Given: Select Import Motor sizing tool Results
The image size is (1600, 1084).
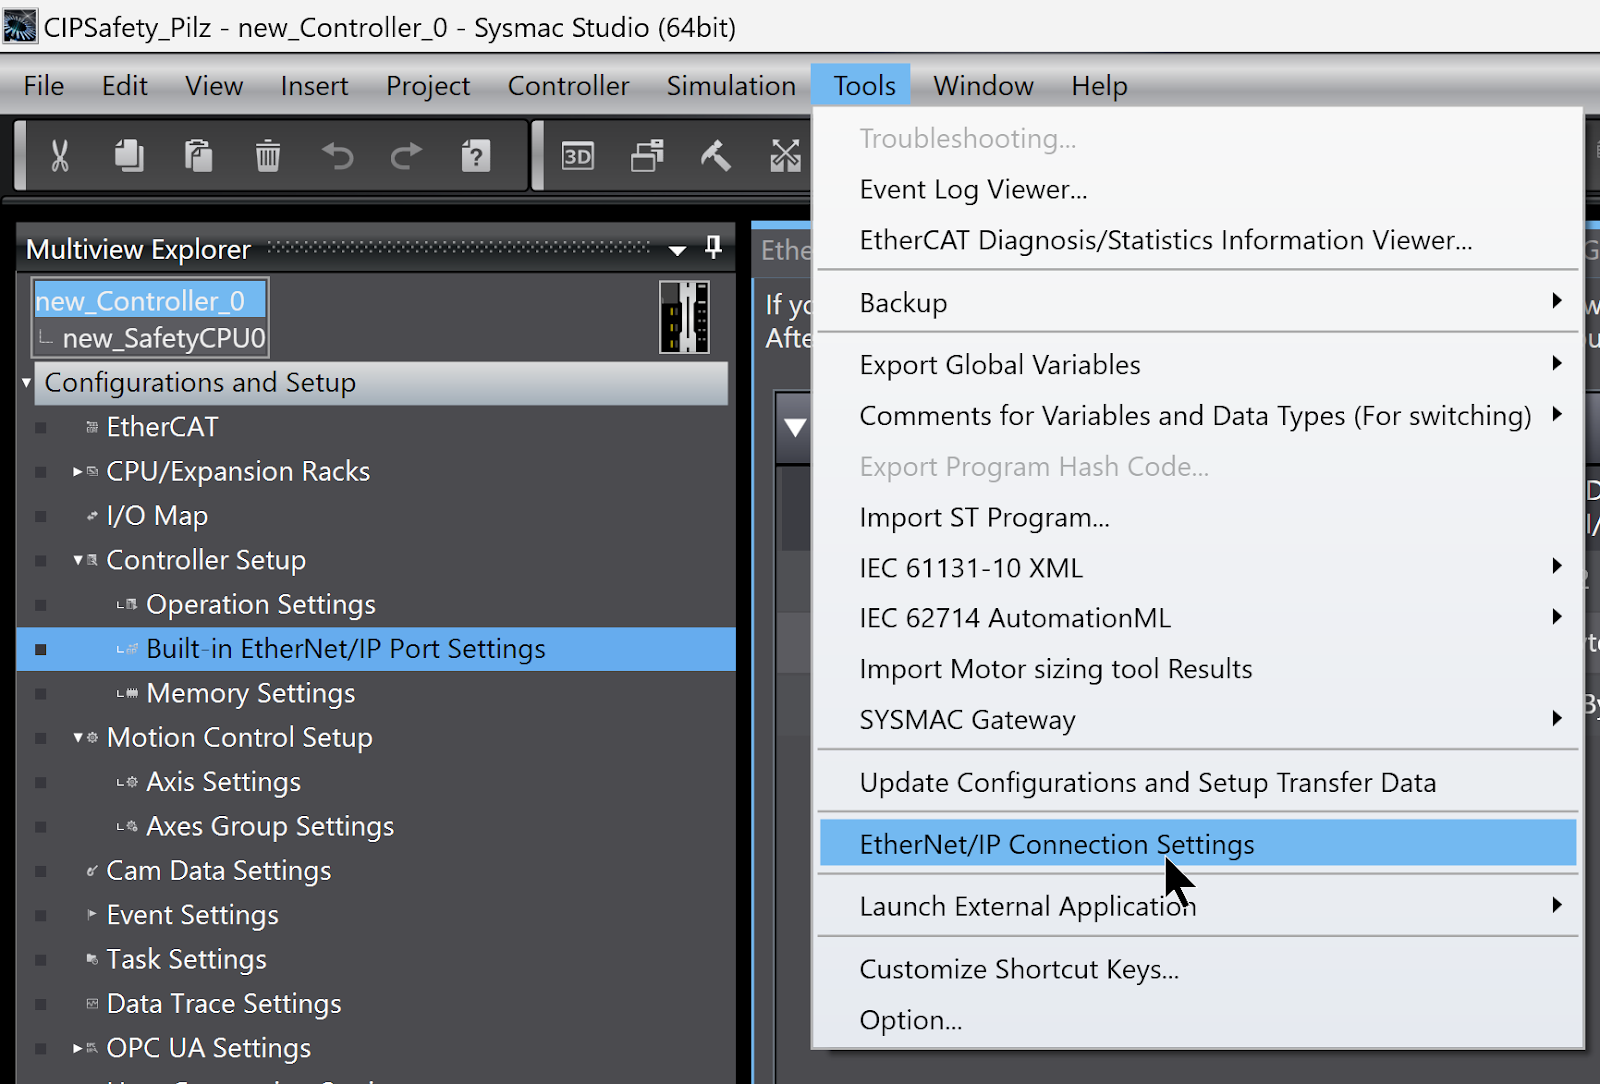Looking at the screenshot, I should point(1198,668).
